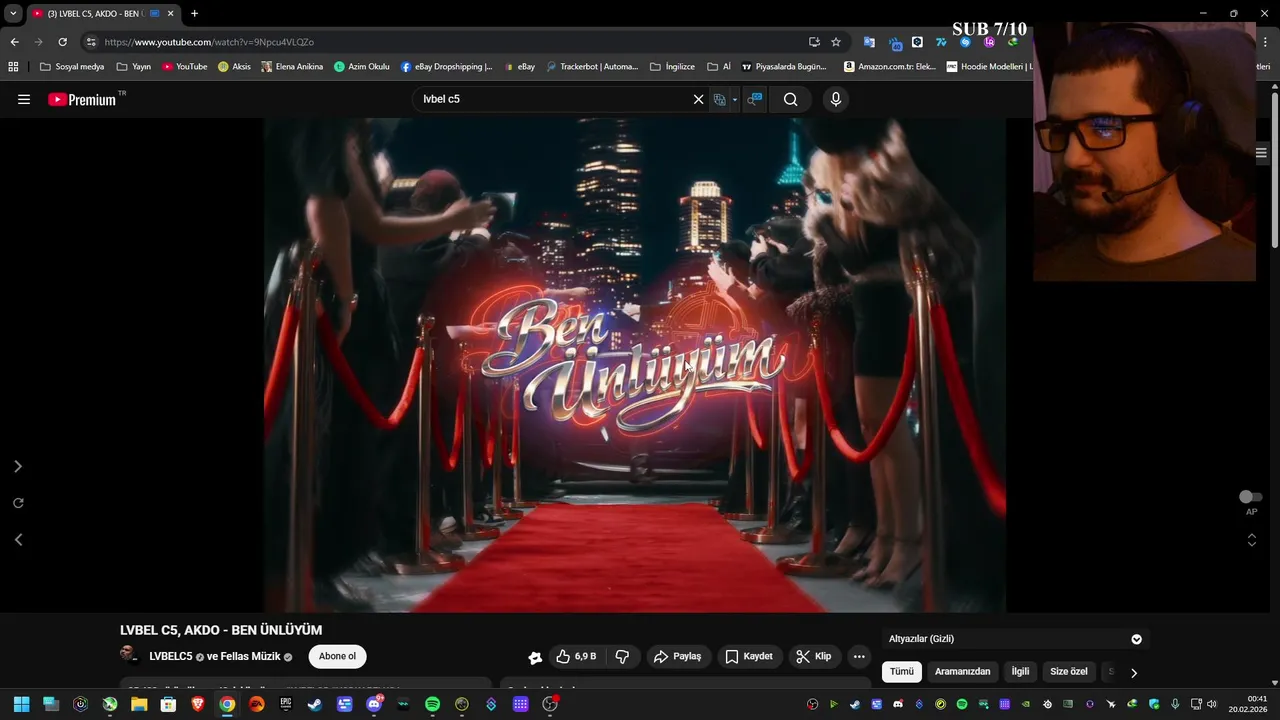Like the video with 6,9 B likes
Screen dimensions: 1280x720
576,657
